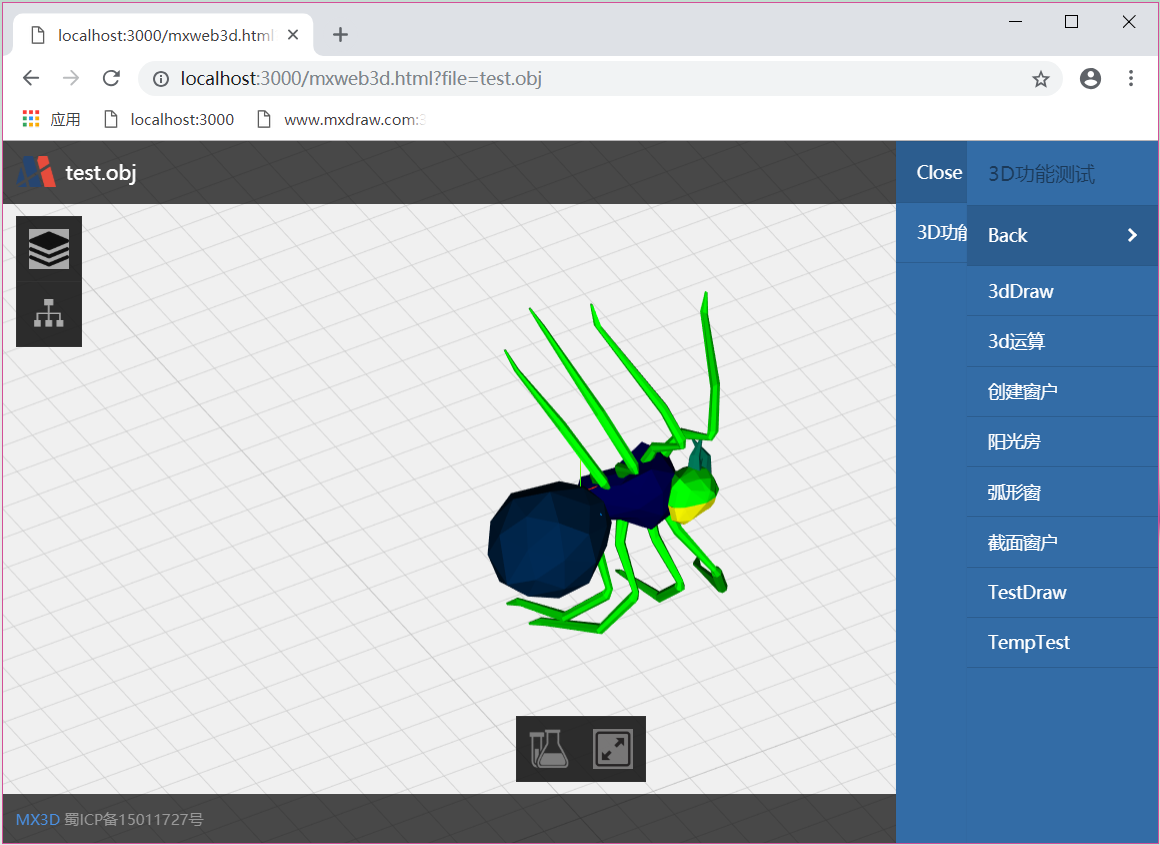Select the 创建窗户 menu item
Viewport: 1160px width, 845px height.
pyautogui.click(x=1062, y=391)
